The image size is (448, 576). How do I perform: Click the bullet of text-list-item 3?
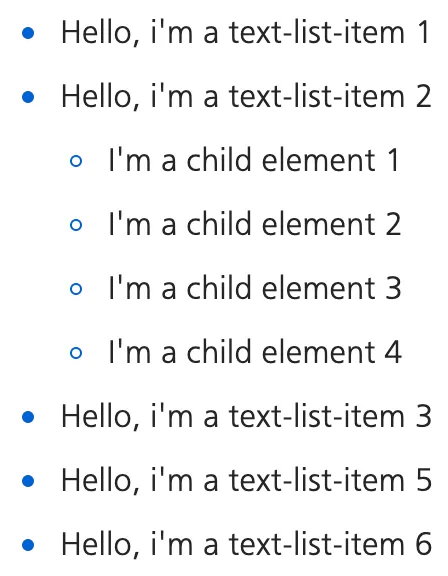pyautogui.click(x=28, y=417)
